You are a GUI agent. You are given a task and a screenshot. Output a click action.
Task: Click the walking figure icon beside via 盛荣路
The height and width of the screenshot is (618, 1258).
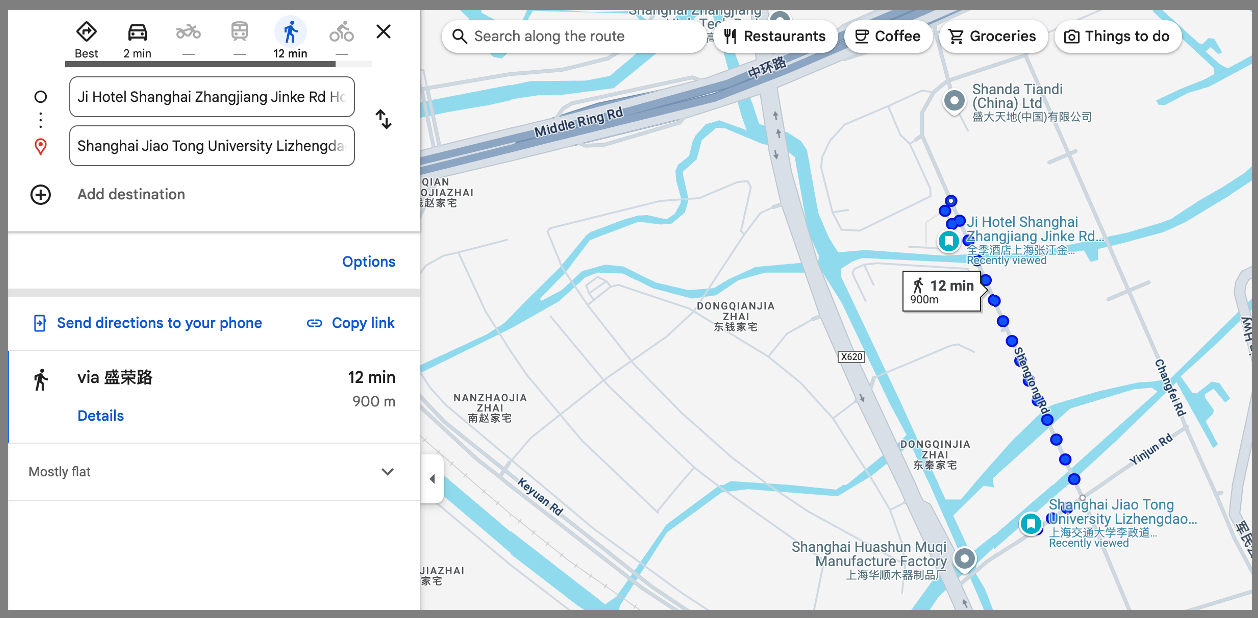pos(41,379)
